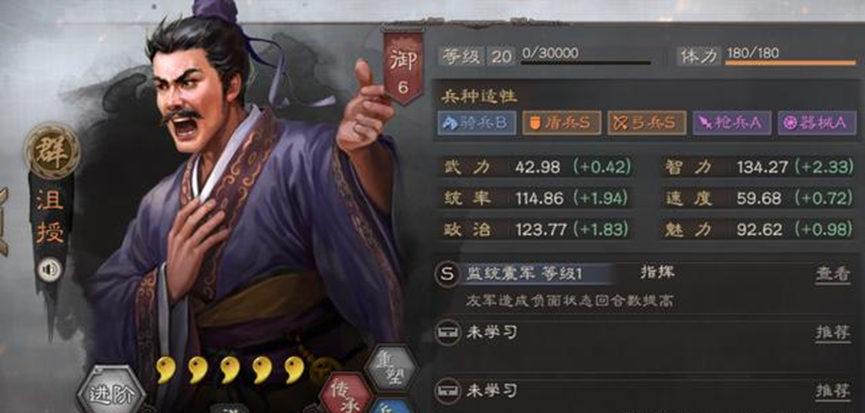Select the first empty skill slot icon
This screenshot has width=865, height=413.
[x=446, y=332]
